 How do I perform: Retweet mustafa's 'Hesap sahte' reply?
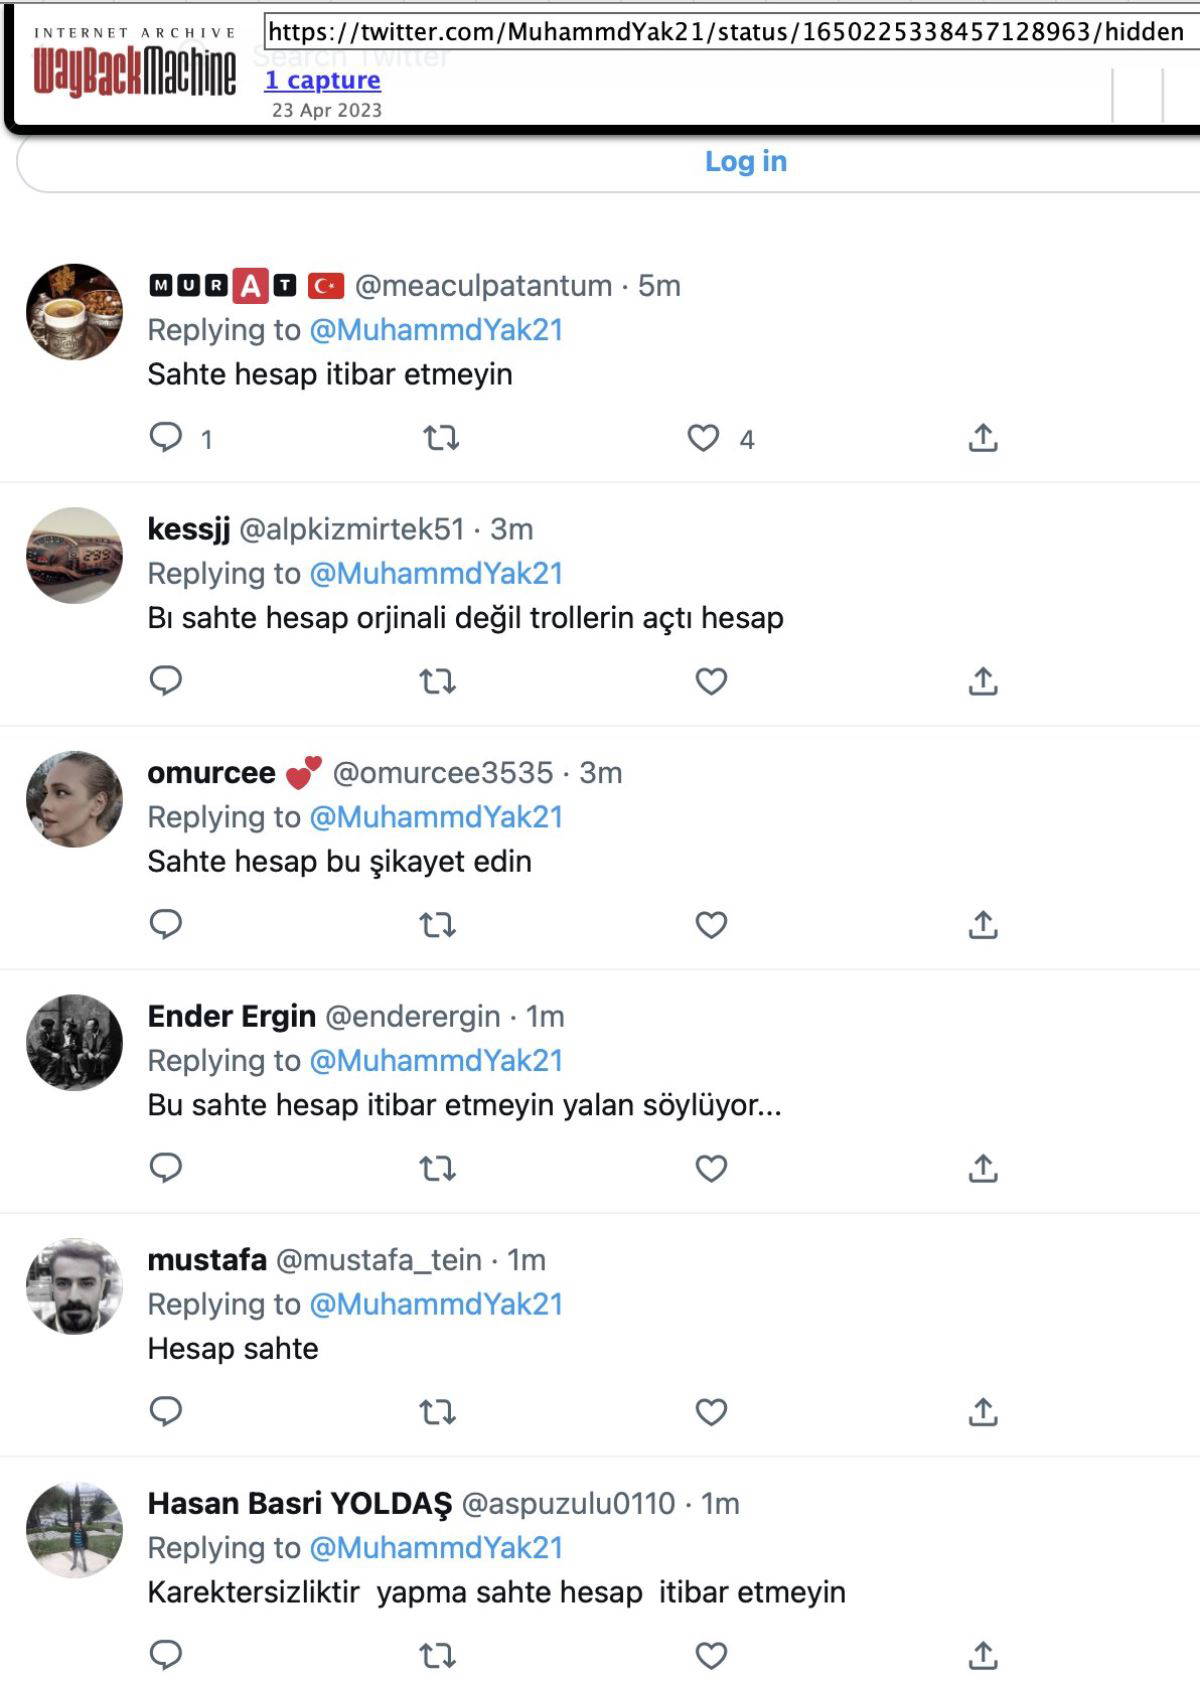pyautogui.click(x=438, y=1412)
